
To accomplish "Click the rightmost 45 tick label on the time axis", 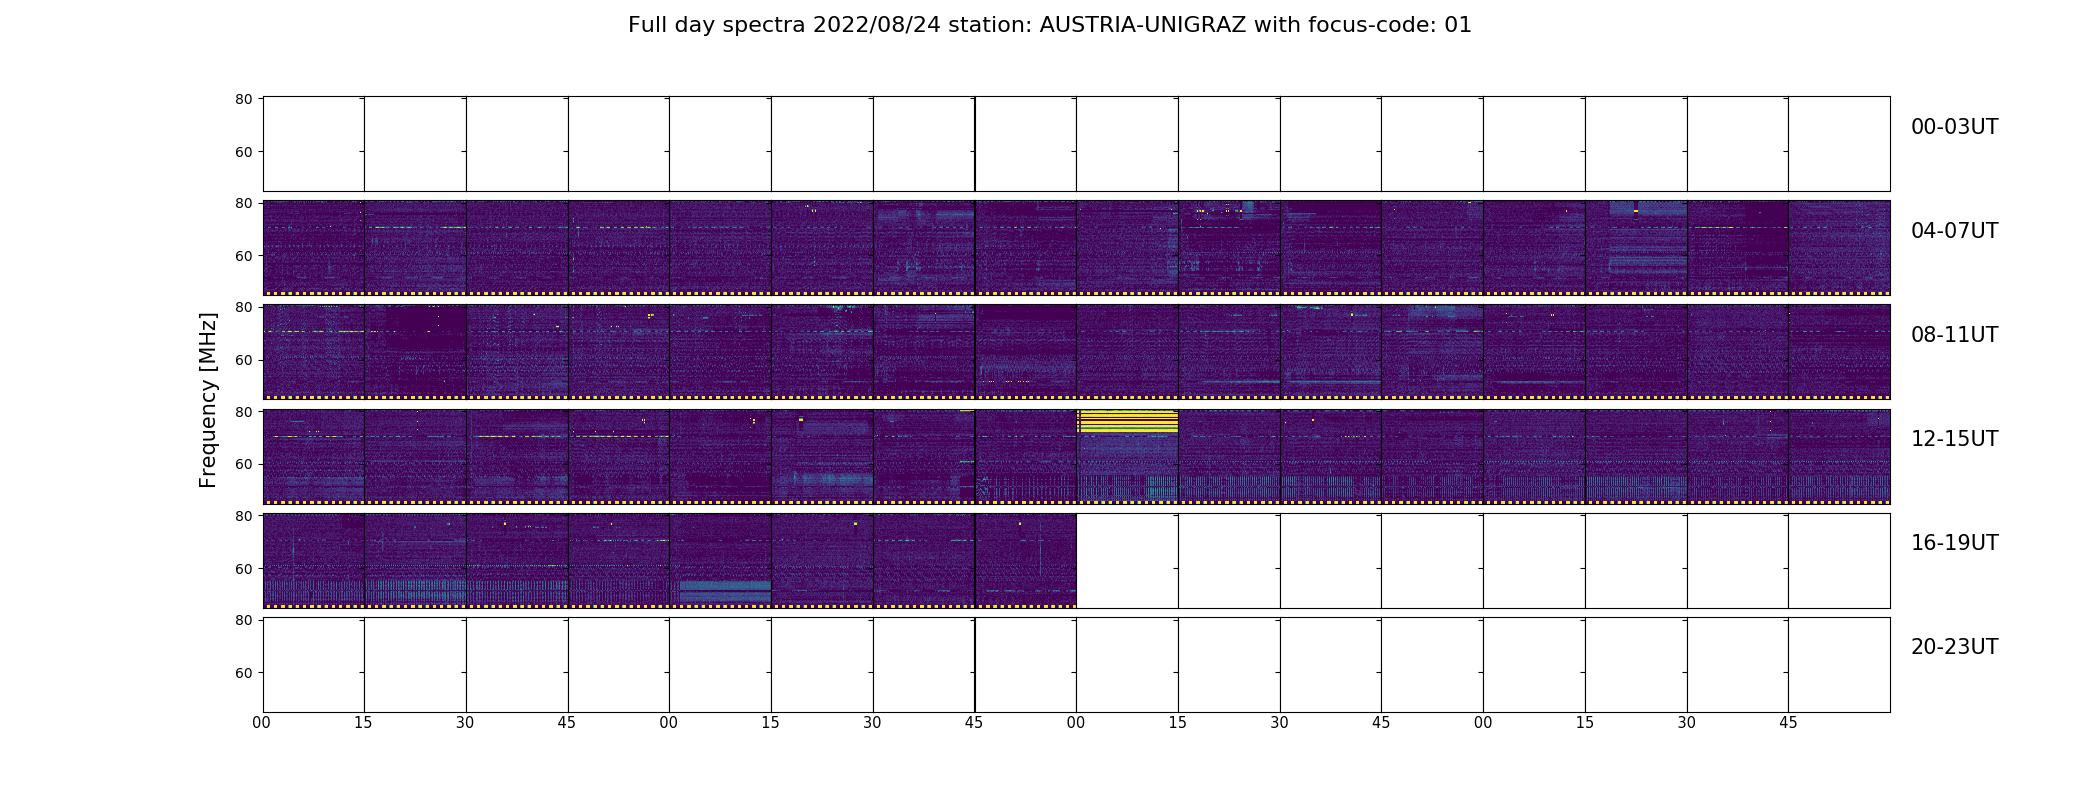I will point(1788,723).
